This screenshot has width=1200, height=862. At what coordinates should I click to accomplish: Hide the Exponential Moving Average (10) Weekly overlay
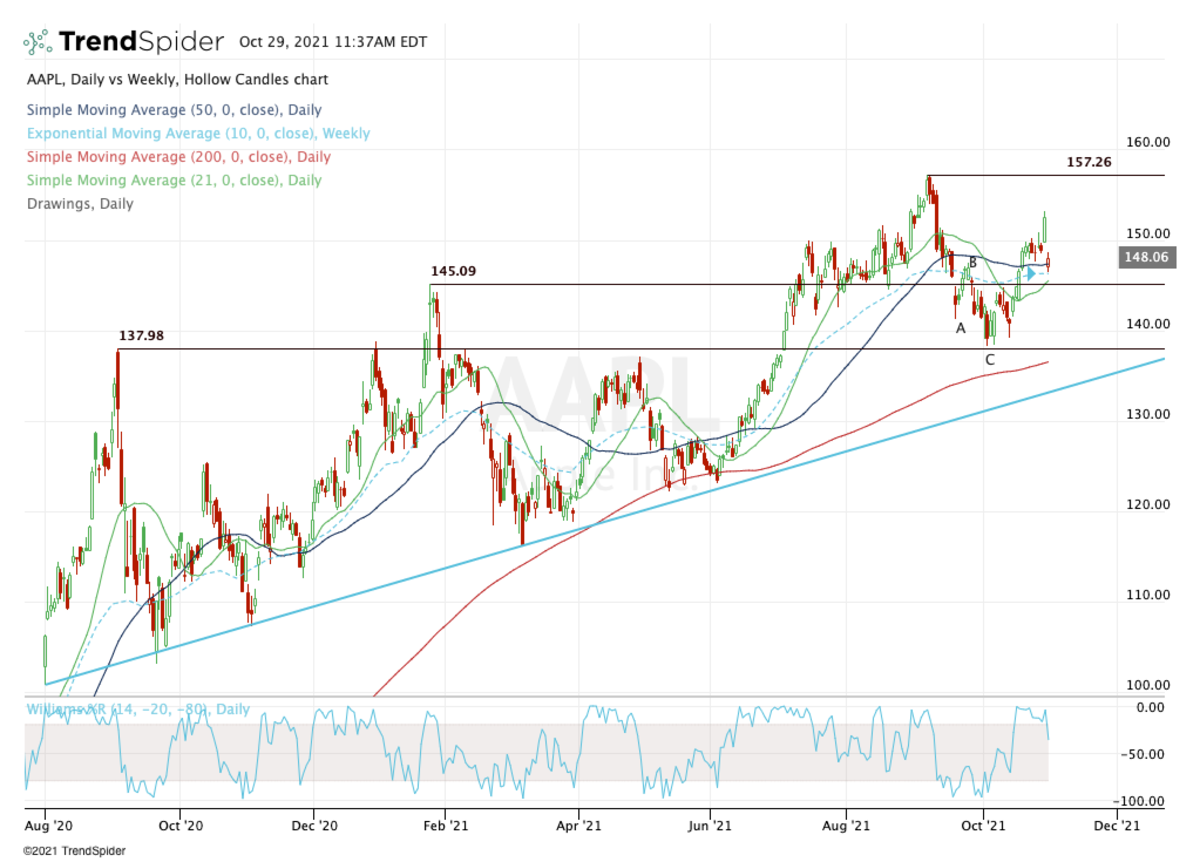click(186, 133)
